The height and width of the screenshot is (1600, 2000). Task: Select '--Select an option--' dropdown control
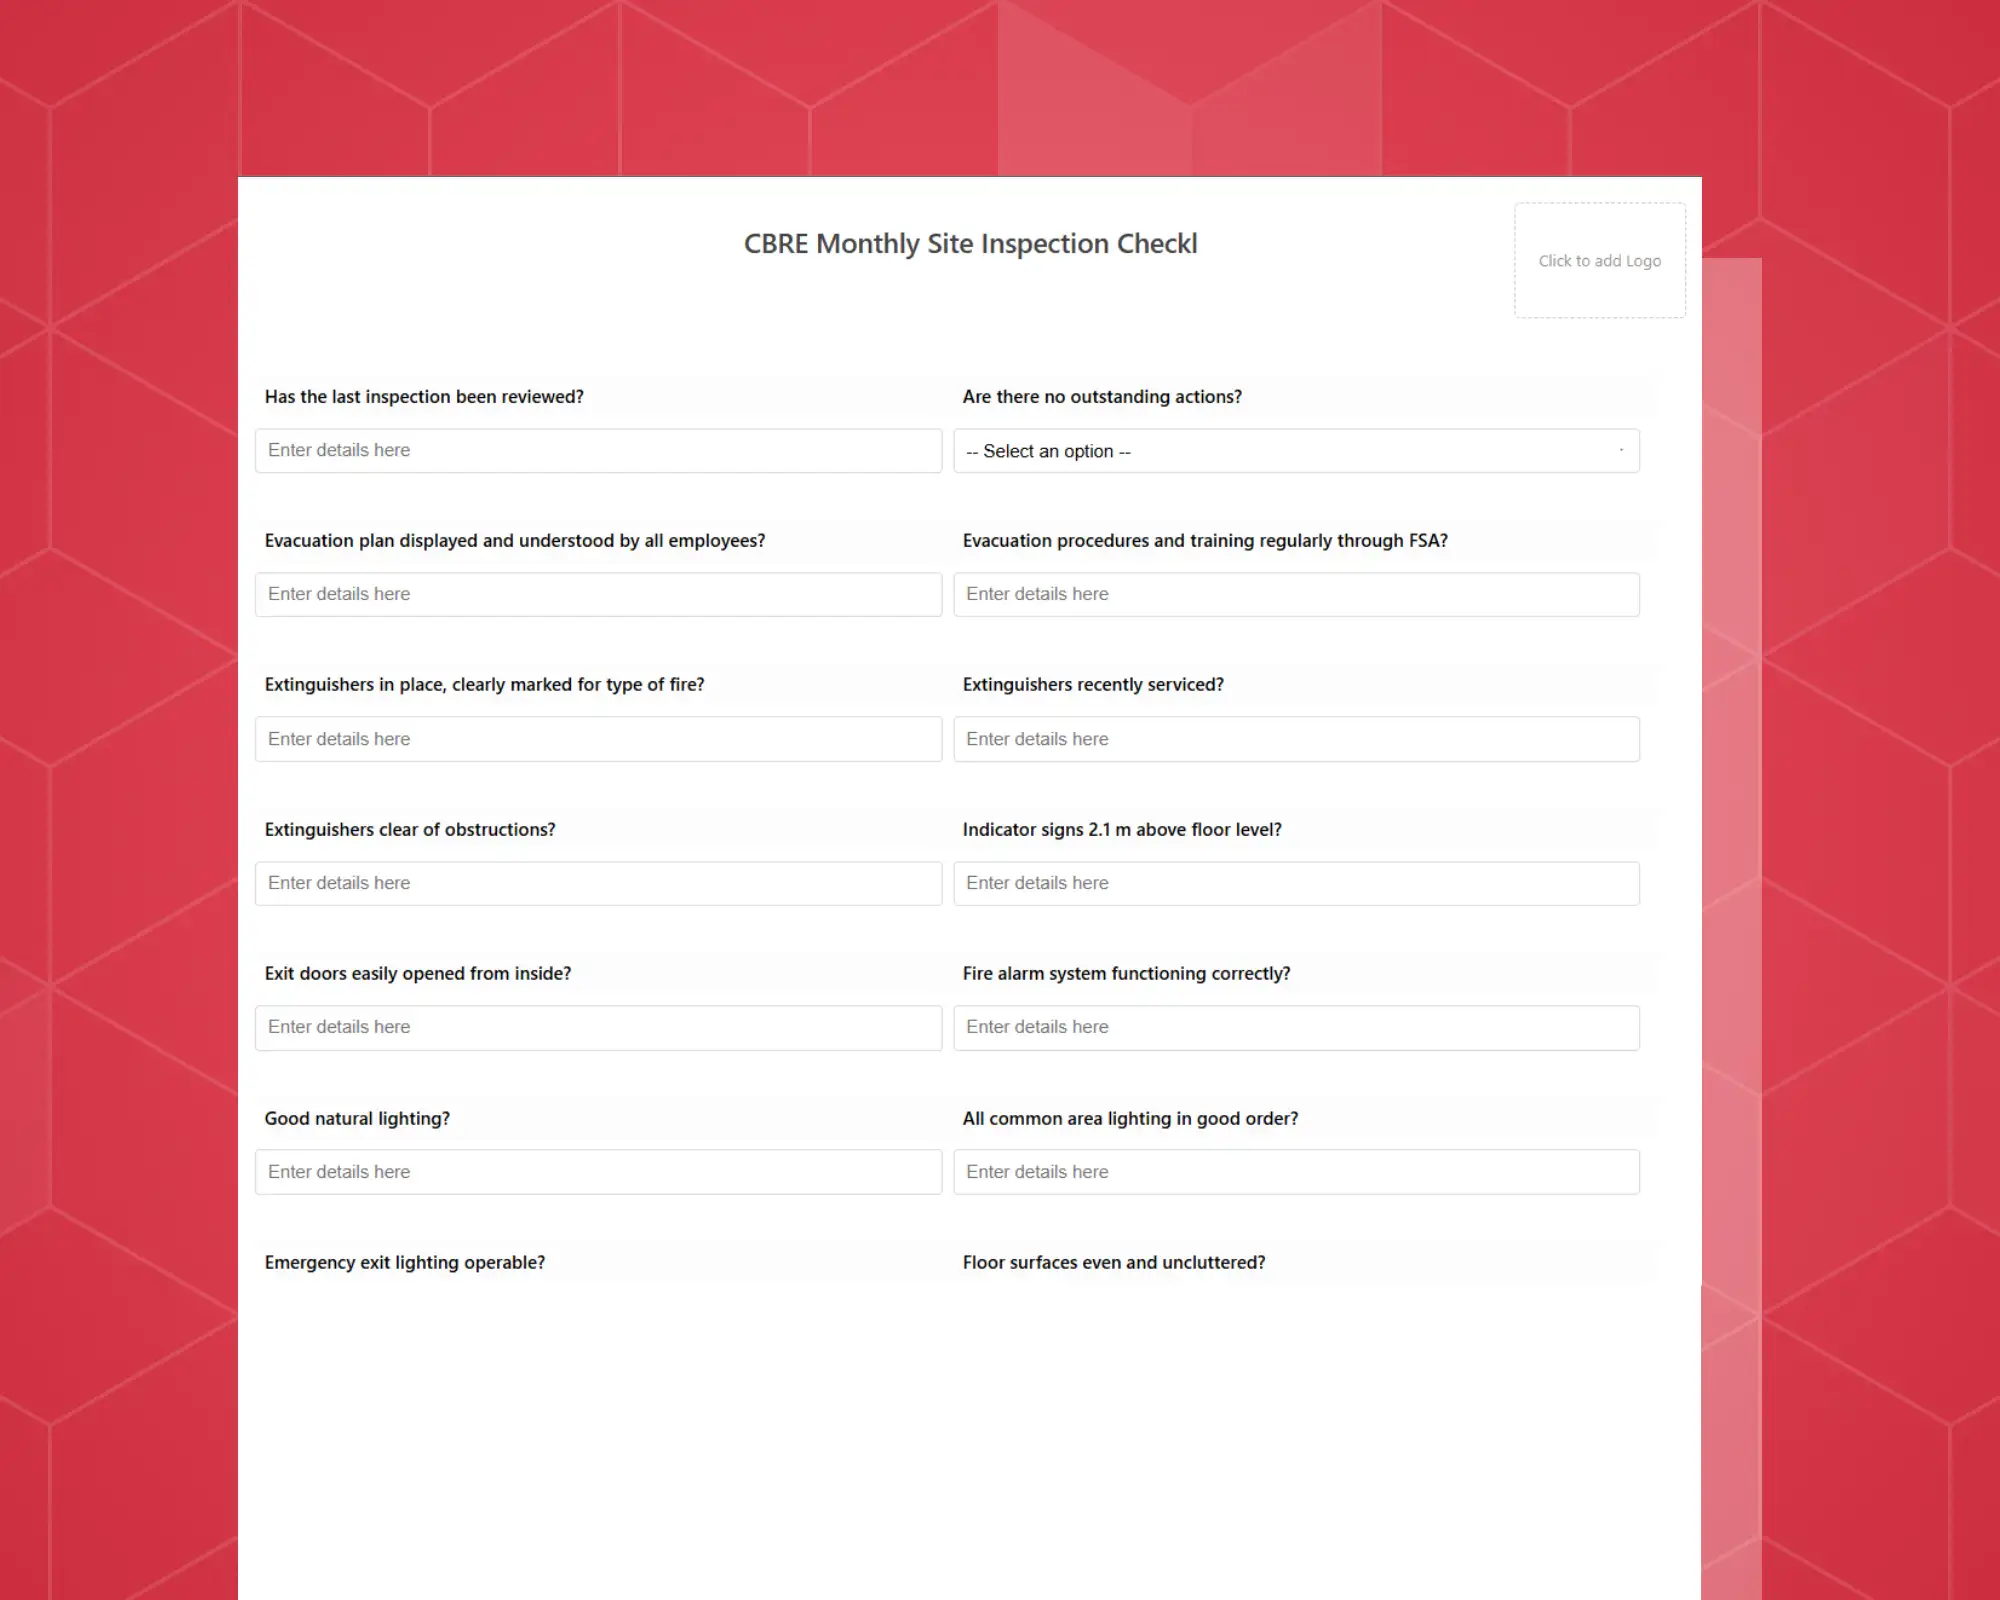click(1296, 449)
